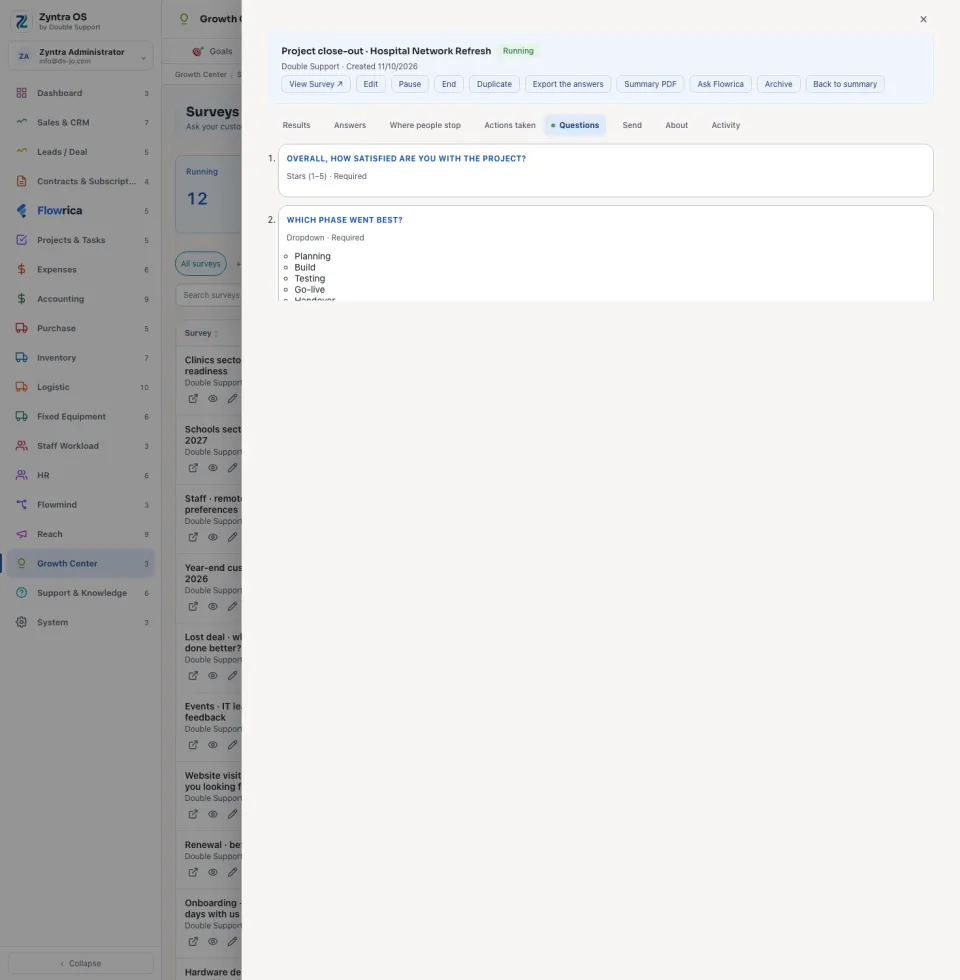The image size is (960, 980).
Task: Download the Summary PDF
Action: (x=650, y=84)
